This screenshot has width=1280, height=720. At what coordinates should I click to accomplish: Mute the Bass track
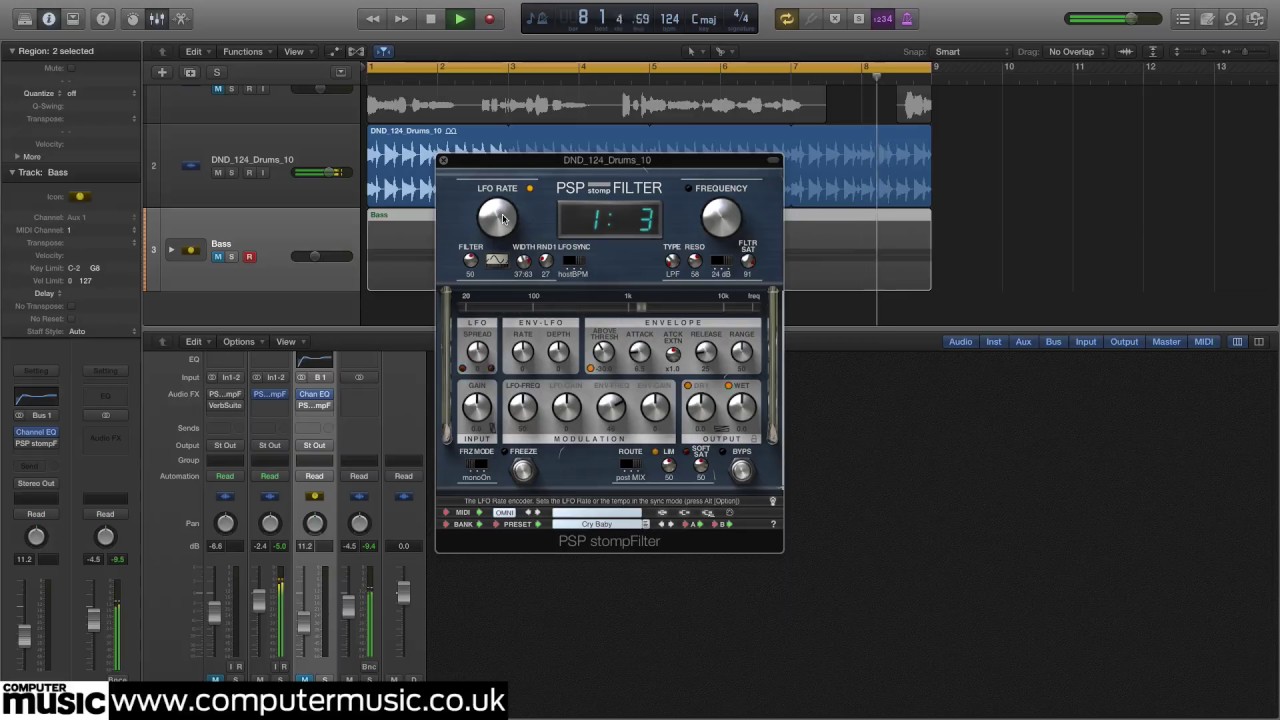click(x=218, y=257)
